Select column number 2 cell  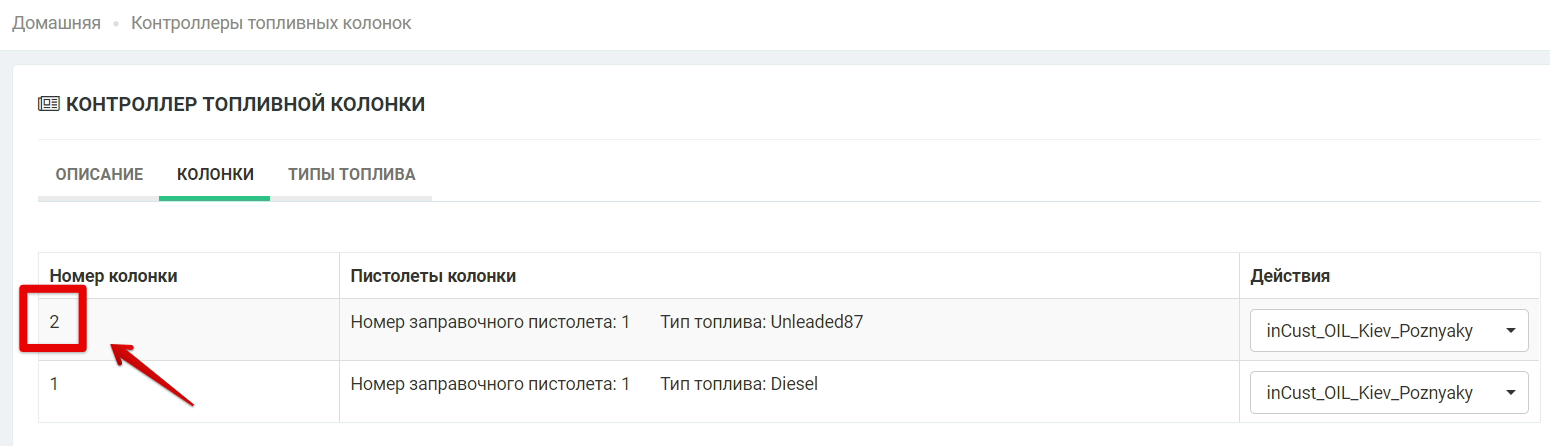[55, 322]
